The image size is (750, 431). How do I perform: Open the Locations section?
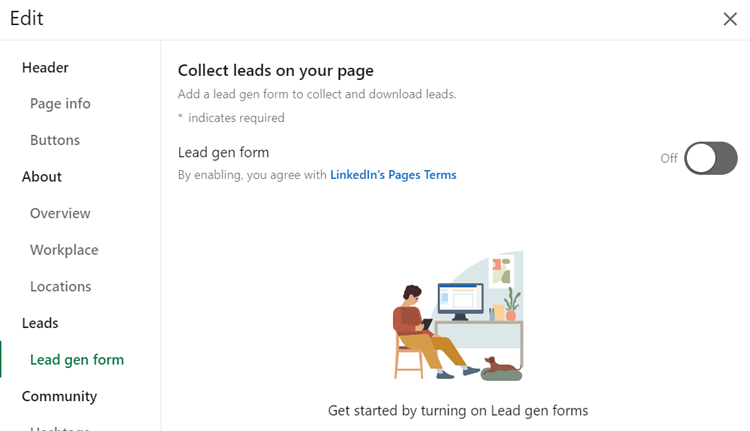click(61, 286)
